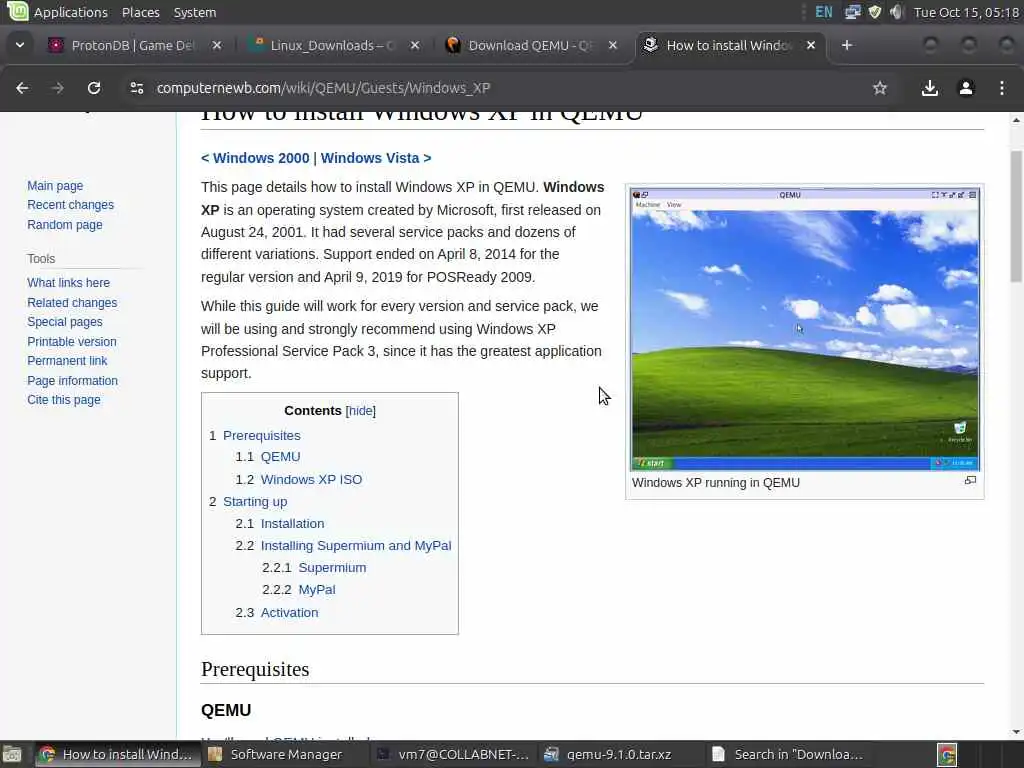Switch to vm7@COLLABNET terminal taskbar window
The image size is (1024, 768).
tap(453, 754)
